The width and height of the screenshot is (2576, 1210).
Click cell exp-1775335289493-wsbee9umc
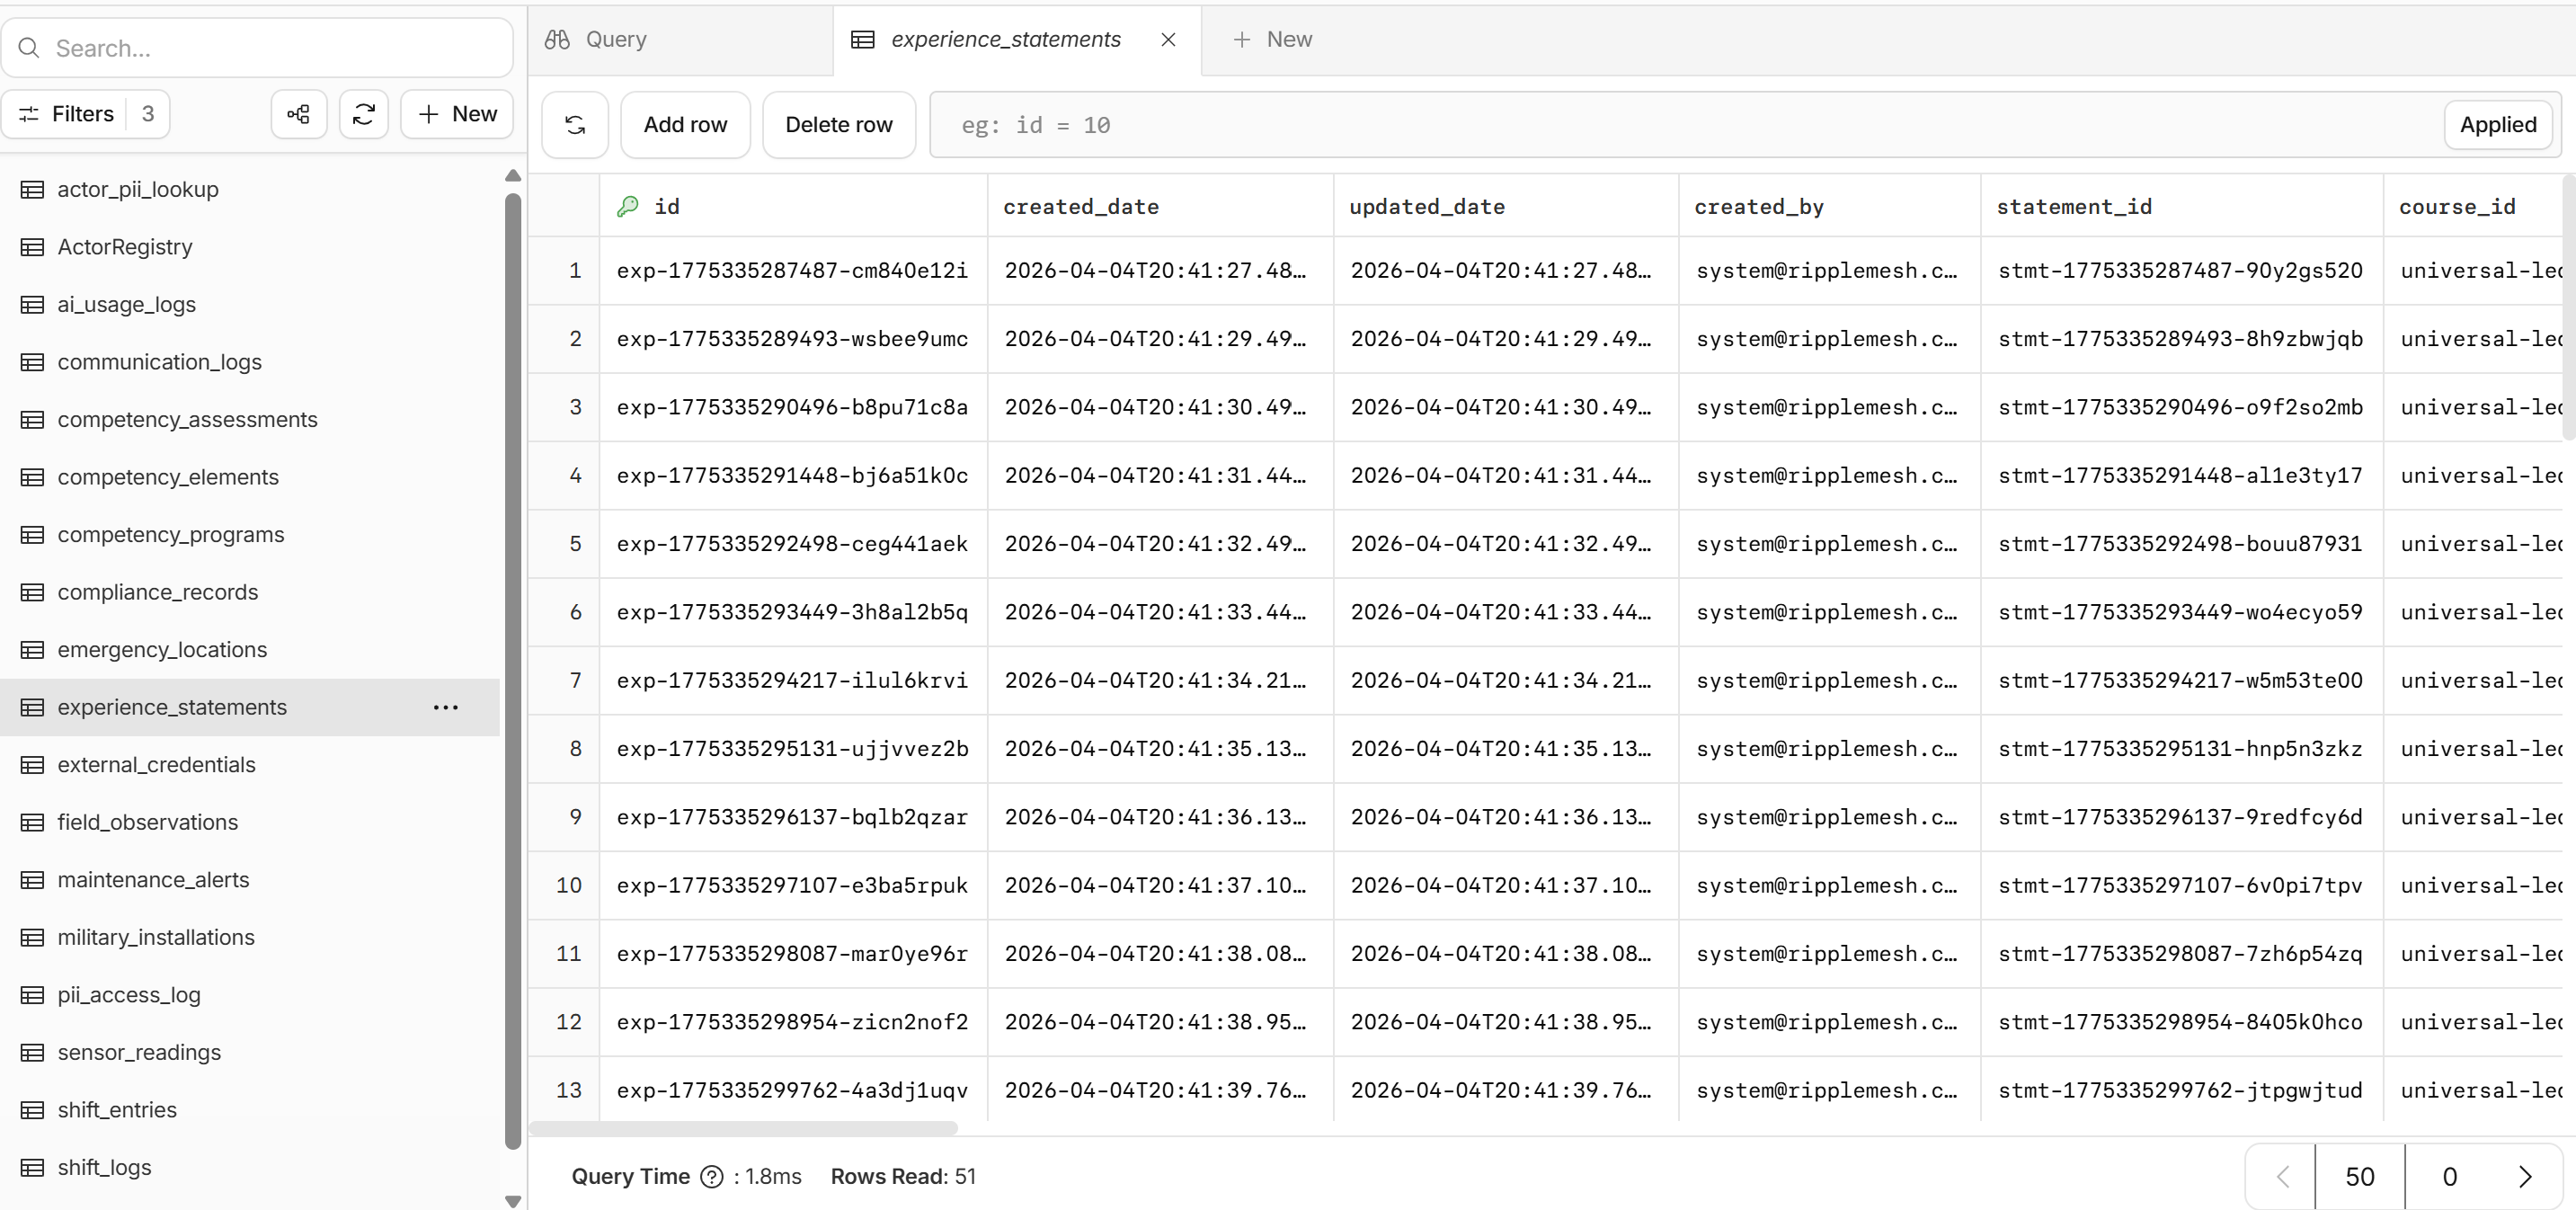[x=793, y=339]
